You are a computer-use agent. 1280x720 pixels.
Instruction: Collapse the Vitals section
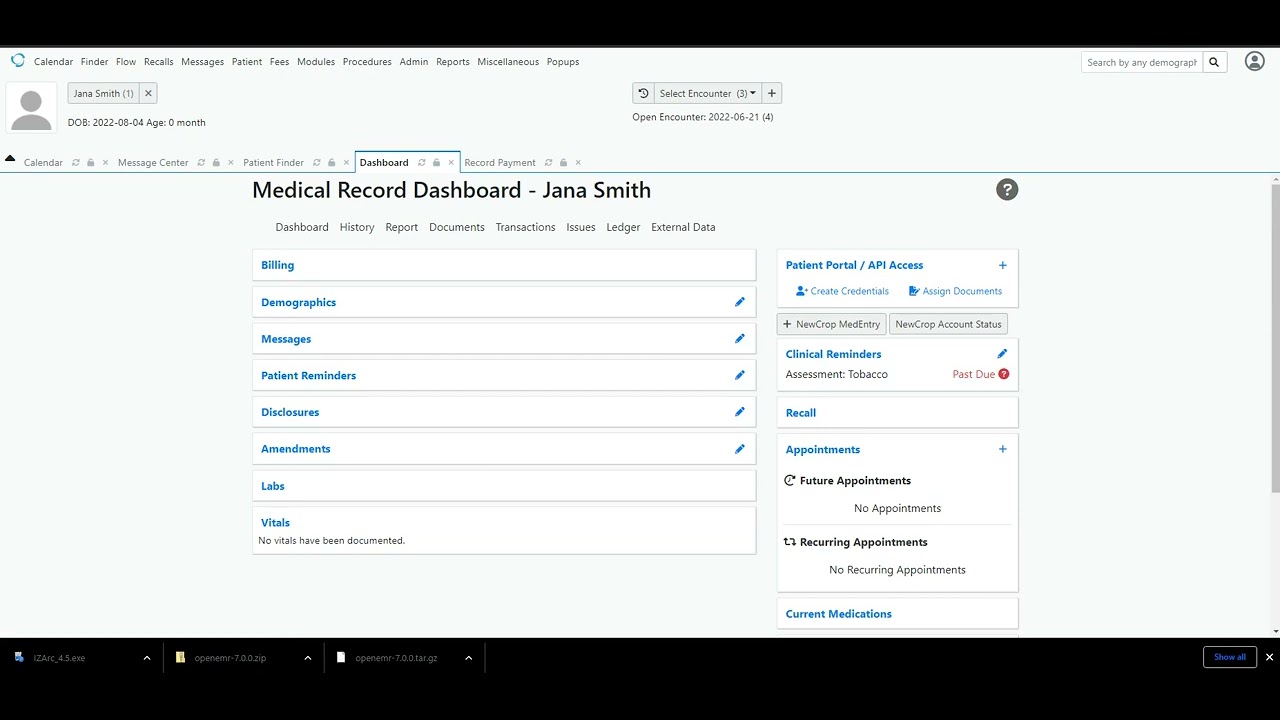coord(275,522)
